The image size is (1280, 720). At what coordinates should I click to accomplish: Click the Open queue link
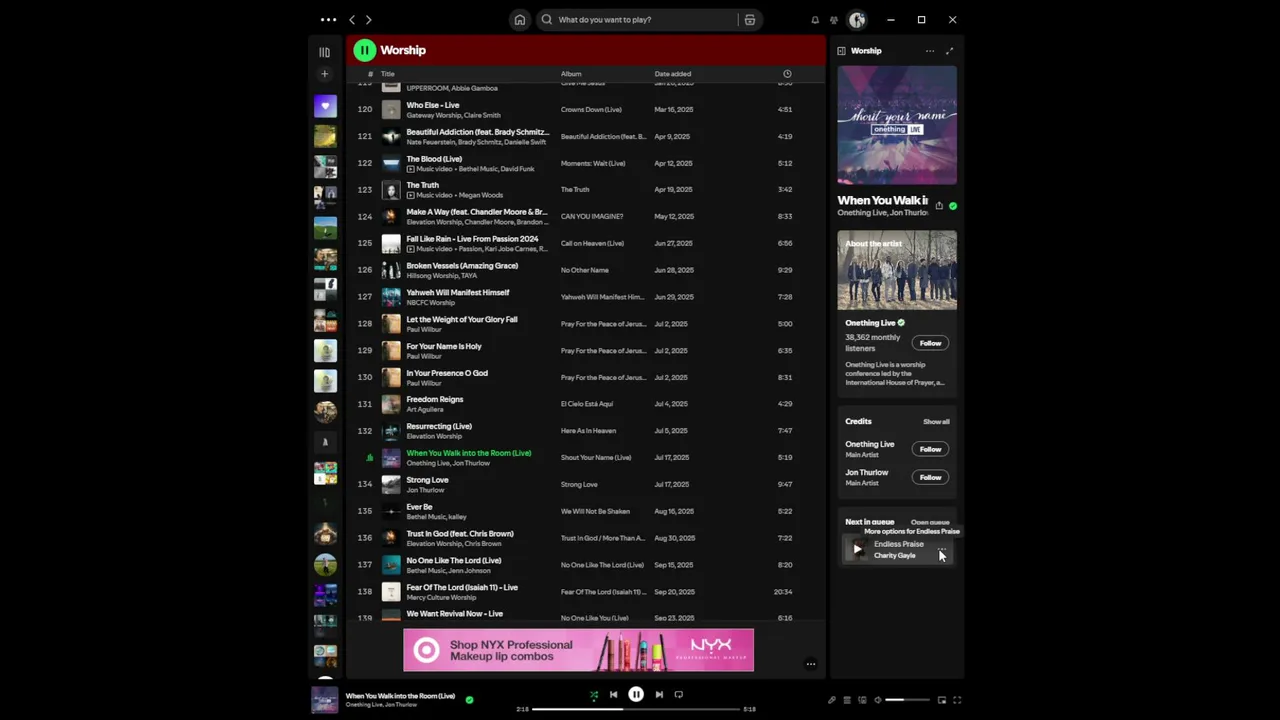click(x=930, y=522)
